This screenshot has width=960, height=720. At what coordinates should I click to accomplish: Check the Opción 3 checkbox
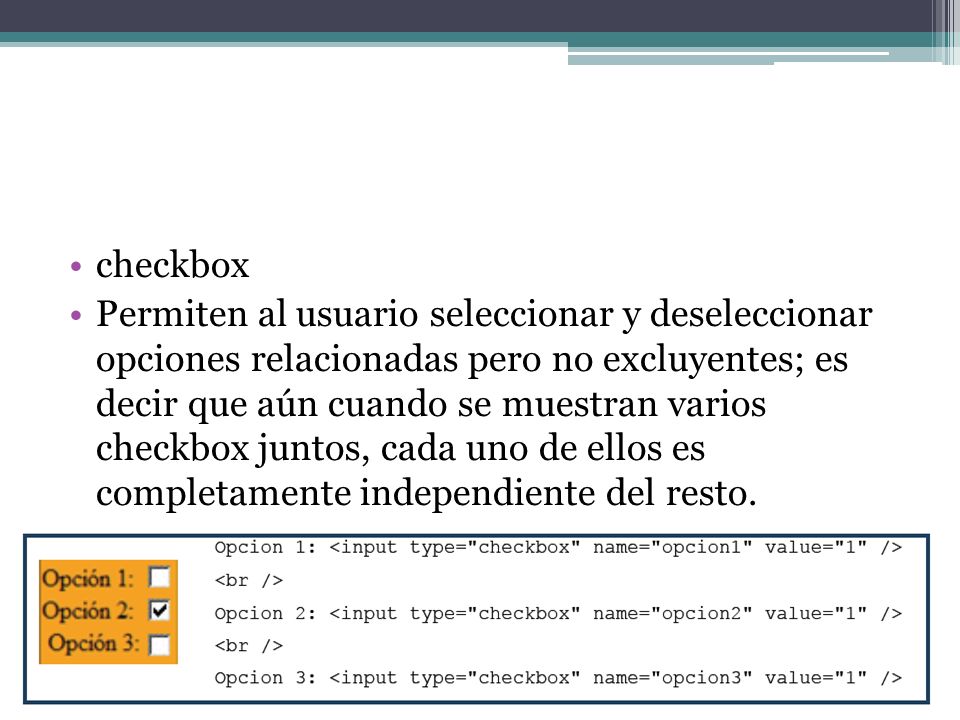click(159, 645)
